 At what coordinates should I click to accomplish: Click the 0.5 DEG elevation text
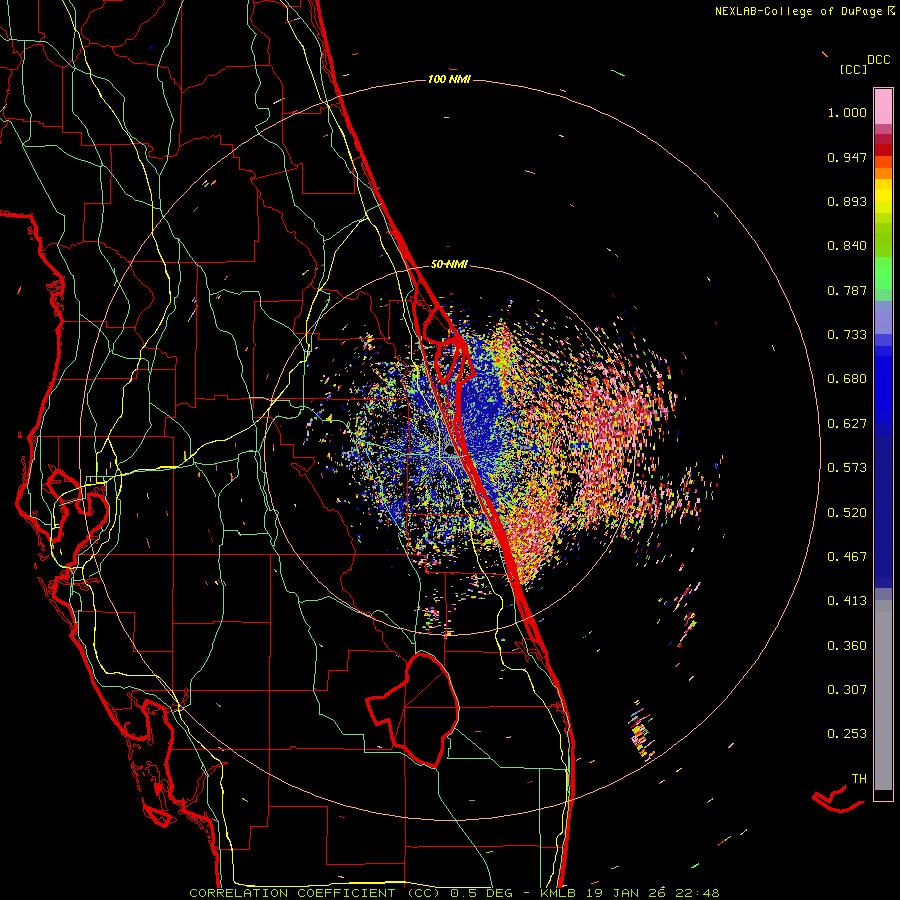click(x=481, y=893)
